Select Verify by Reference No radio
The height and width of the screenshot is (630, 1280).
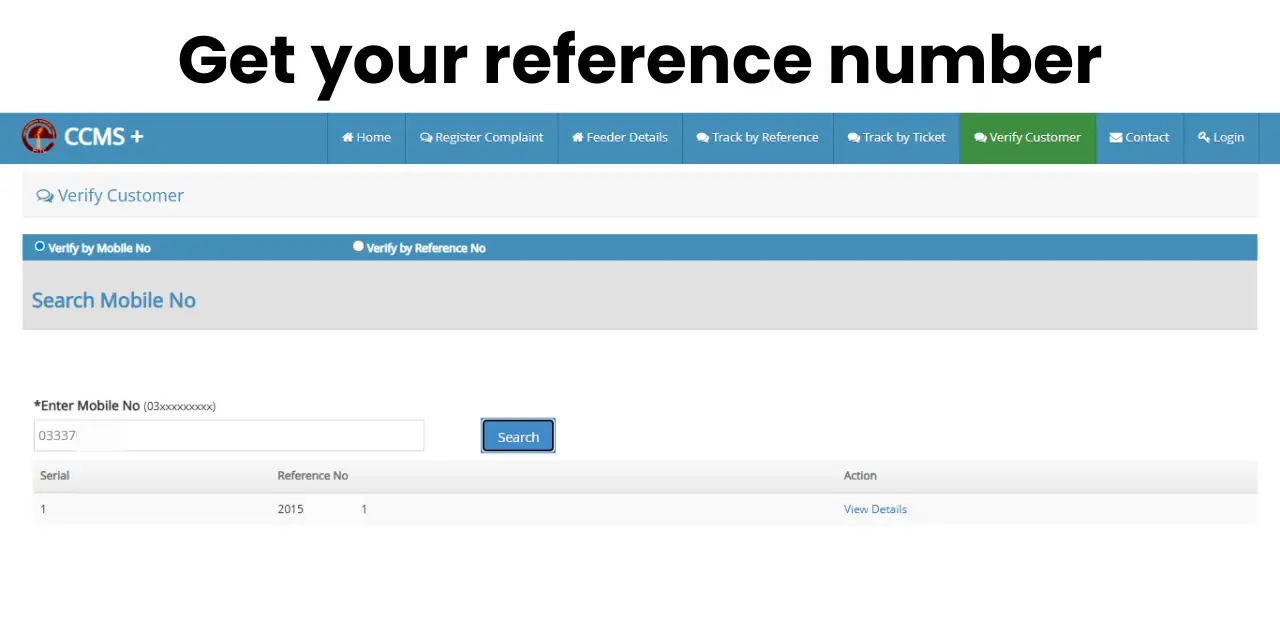pos(358,246)
